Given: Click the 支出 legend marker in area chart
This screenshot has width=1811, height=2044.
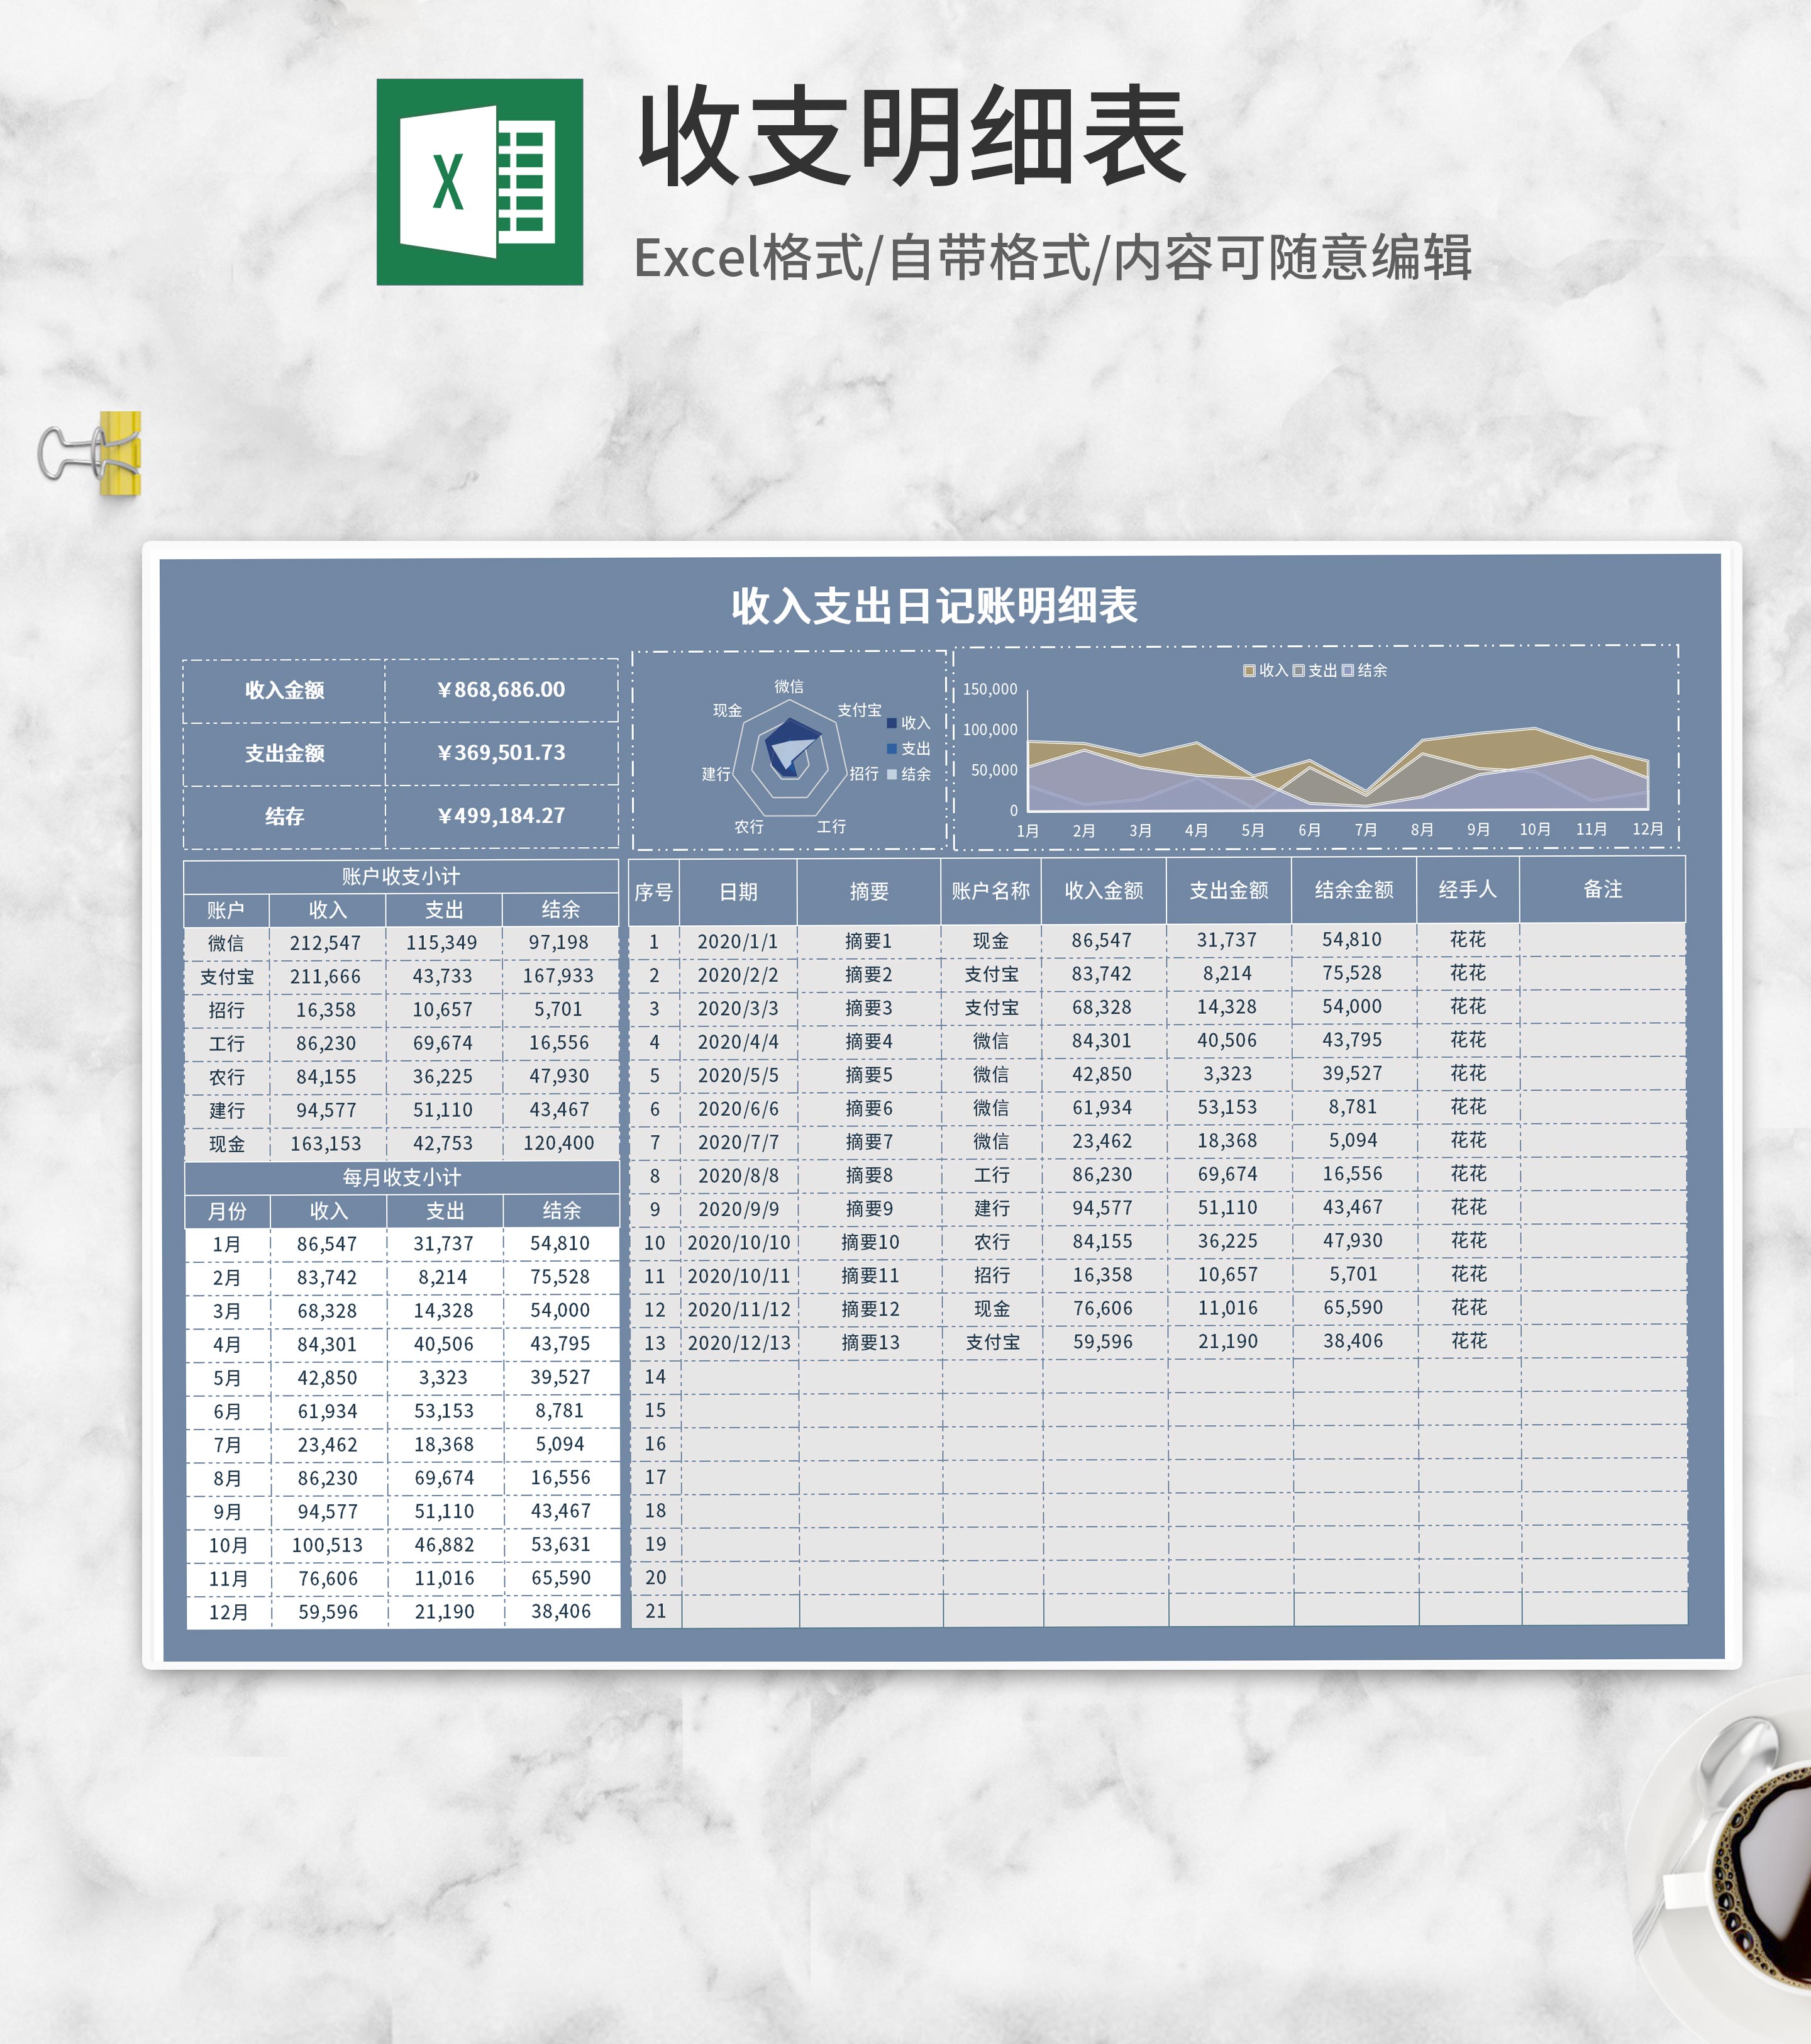Looking at the screenshot, I should pos(1298,670).
